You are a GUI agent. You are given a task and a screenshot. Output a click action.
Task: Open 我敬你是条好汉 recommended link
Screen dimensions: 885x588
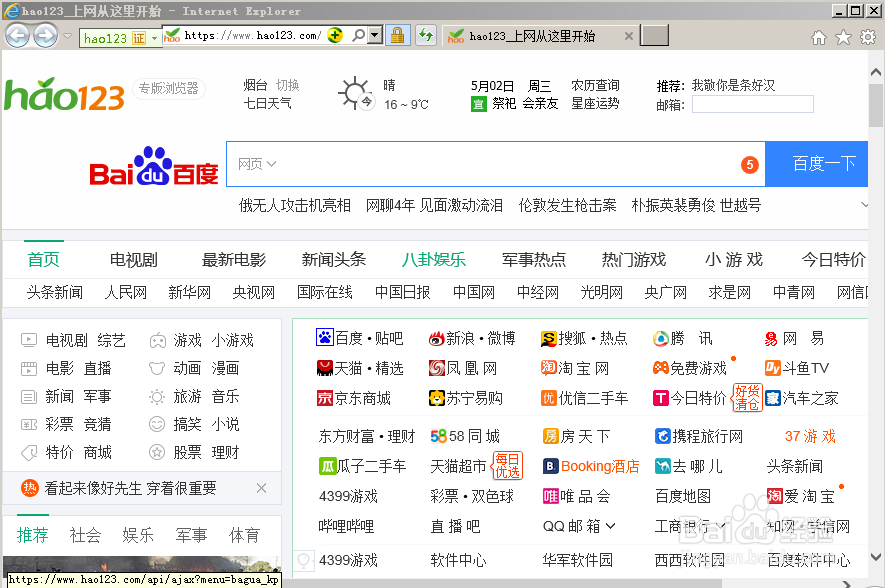(734, 85)
